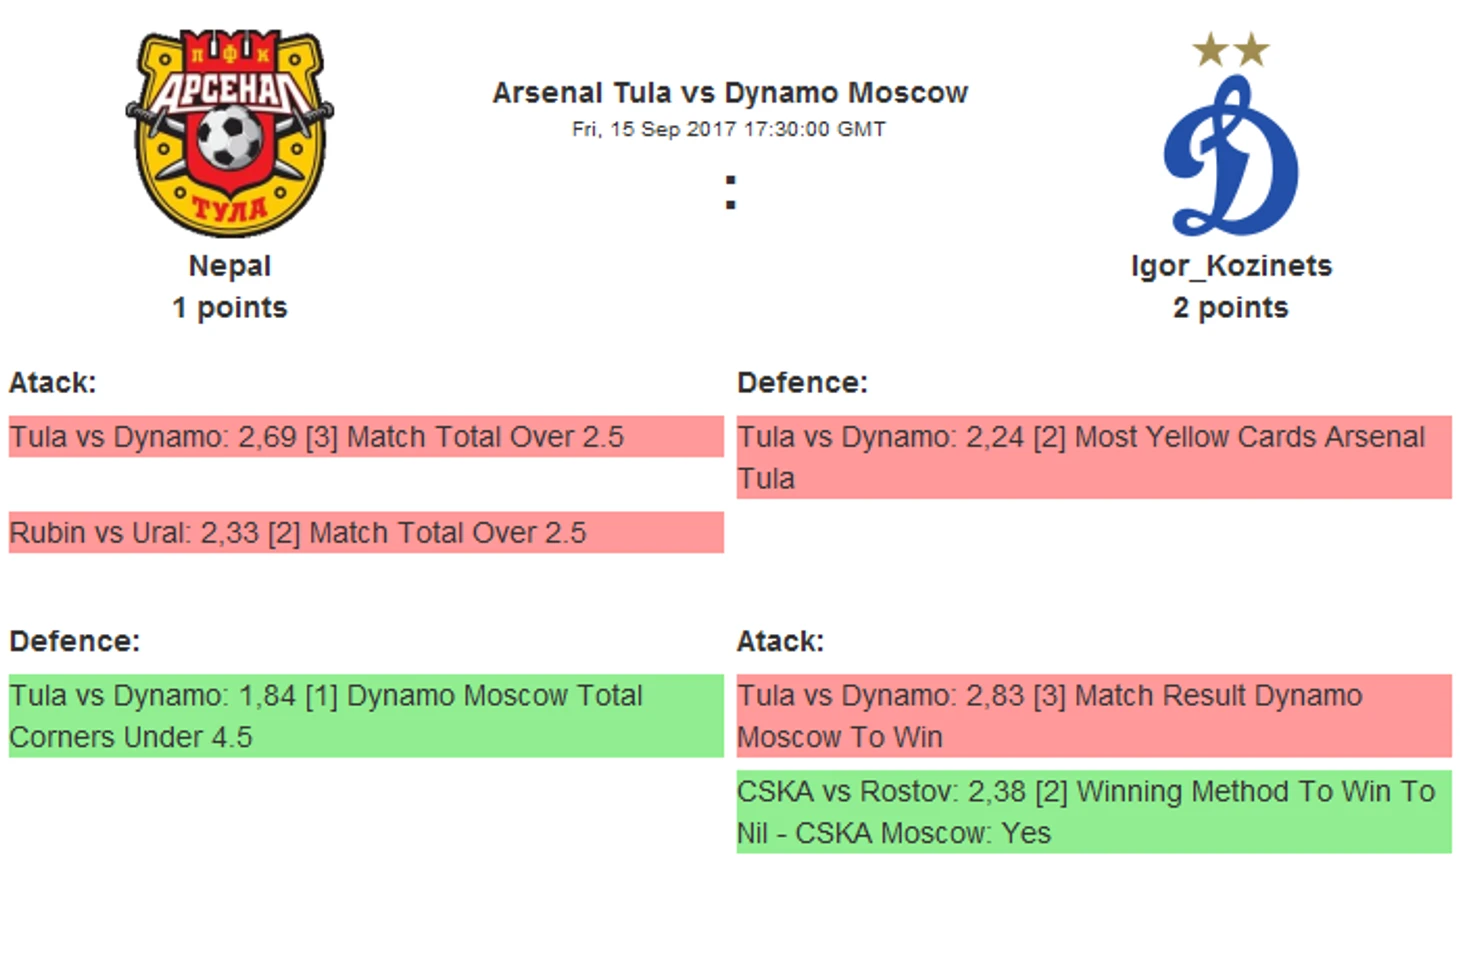Select Igor_Kozinets's Defence section heading
The width and height of the screenshot is (1460, 959).
(x=802, y=383)
